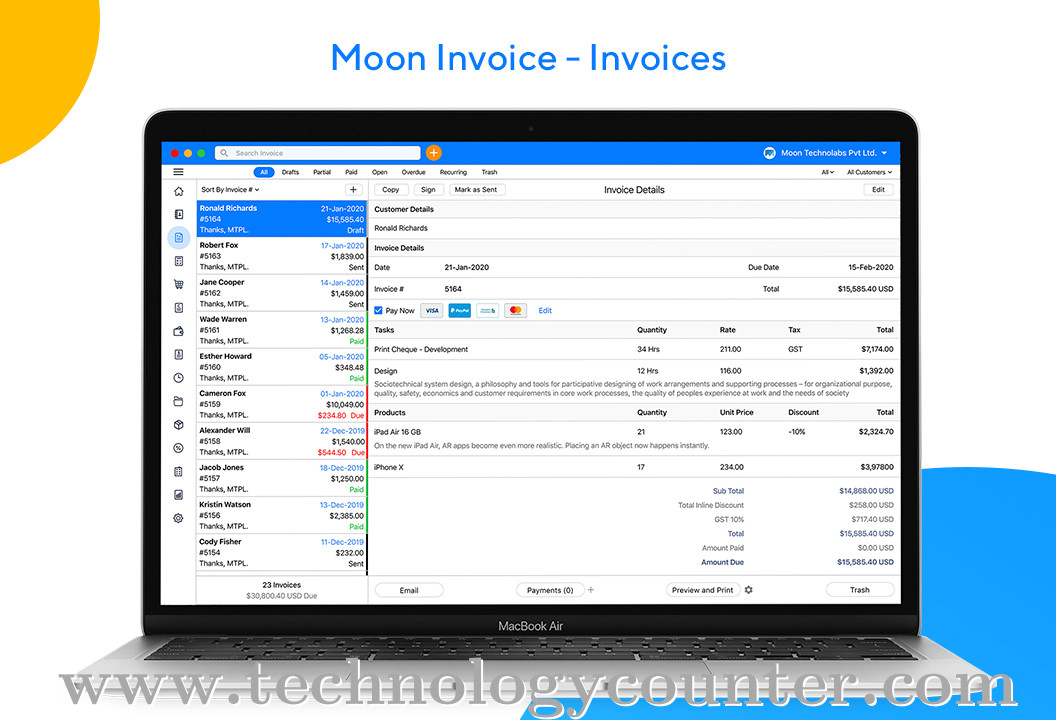Select the All filter tab
Viewport: 1056px width, 721px height.
[x=264, y=172]
